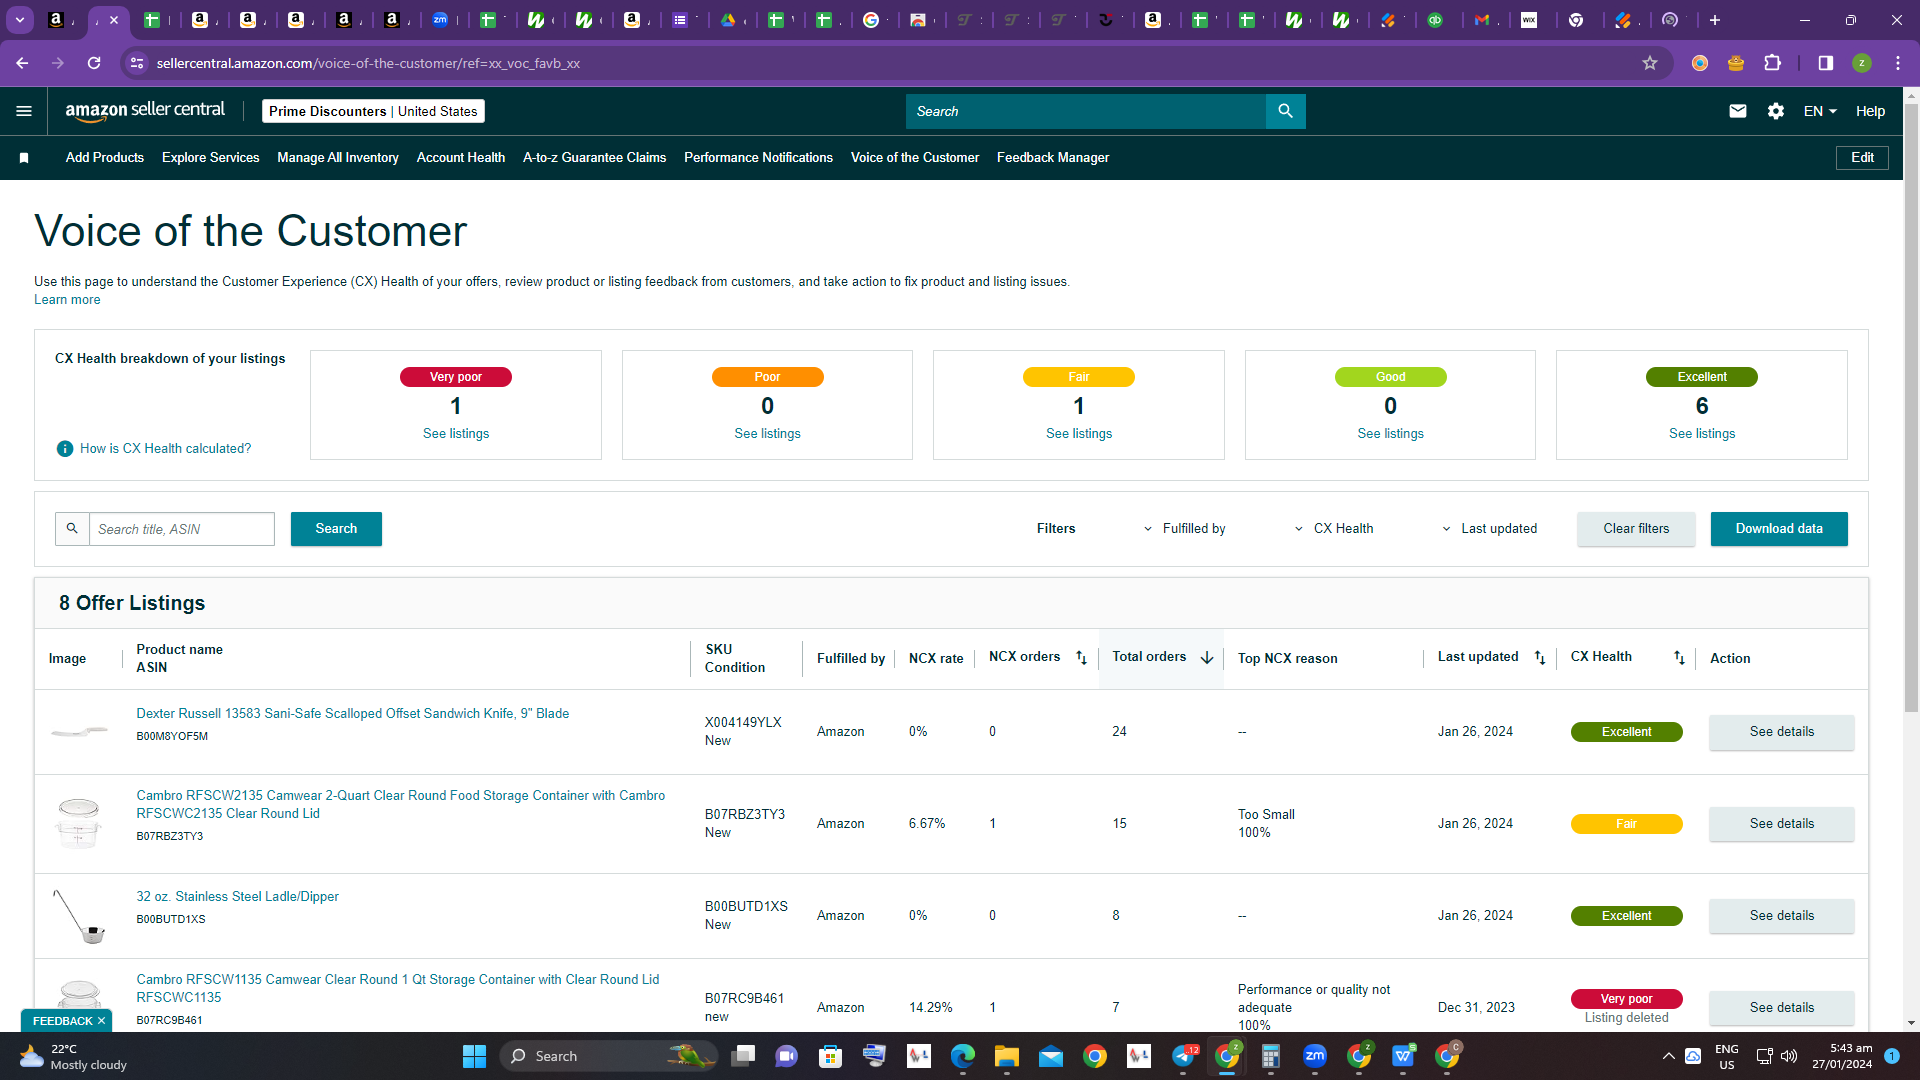Click the browser address bar

890,63
